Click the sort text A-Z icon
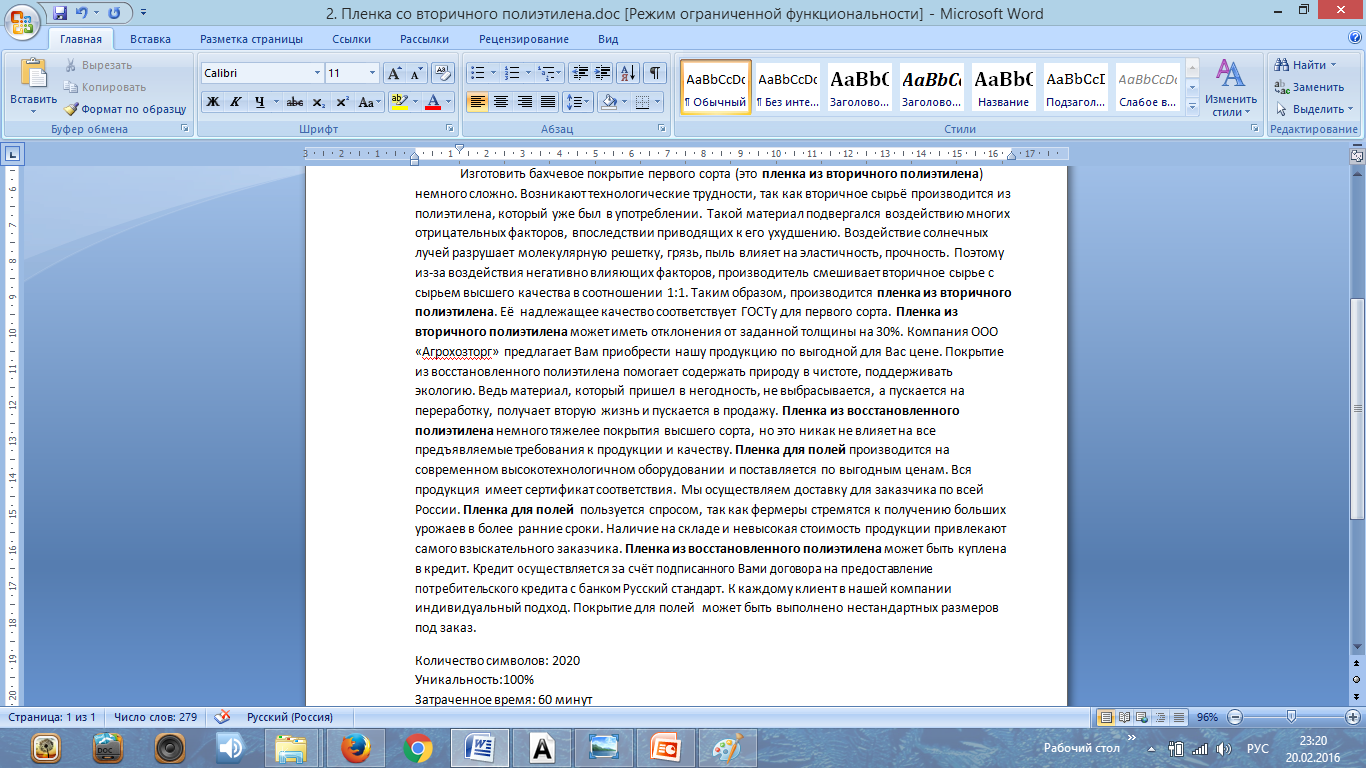The image size is (1366, 768). click(x=628, y=73)
